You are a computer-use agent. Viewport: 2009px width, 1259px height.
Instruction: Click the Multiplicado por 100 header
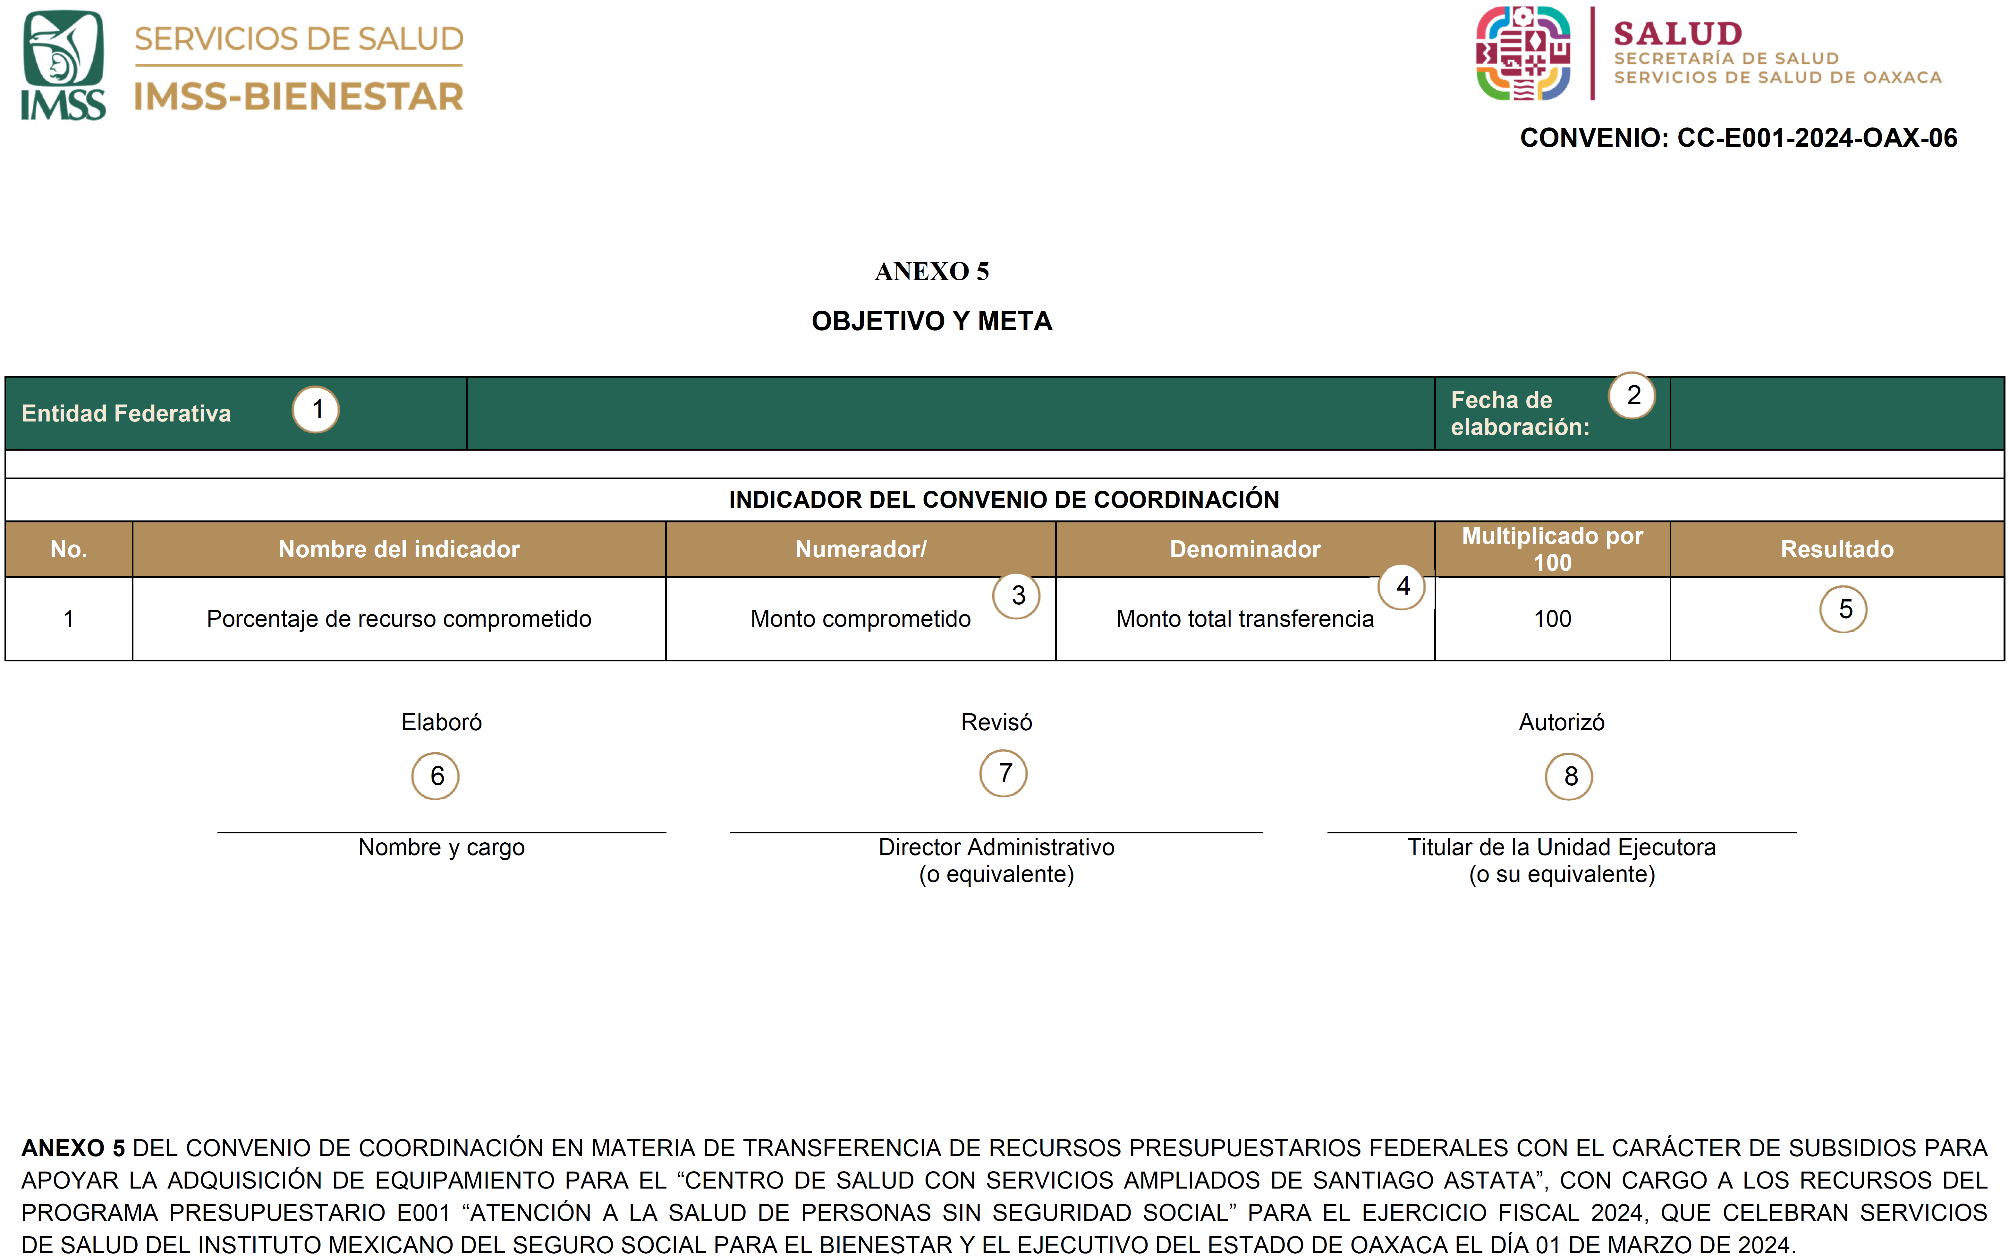click(x=1552, y=549)
